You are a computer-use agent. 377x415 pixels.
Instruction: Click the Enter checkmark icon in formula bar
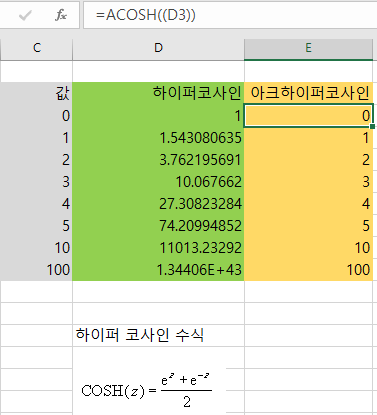[25, 15]
